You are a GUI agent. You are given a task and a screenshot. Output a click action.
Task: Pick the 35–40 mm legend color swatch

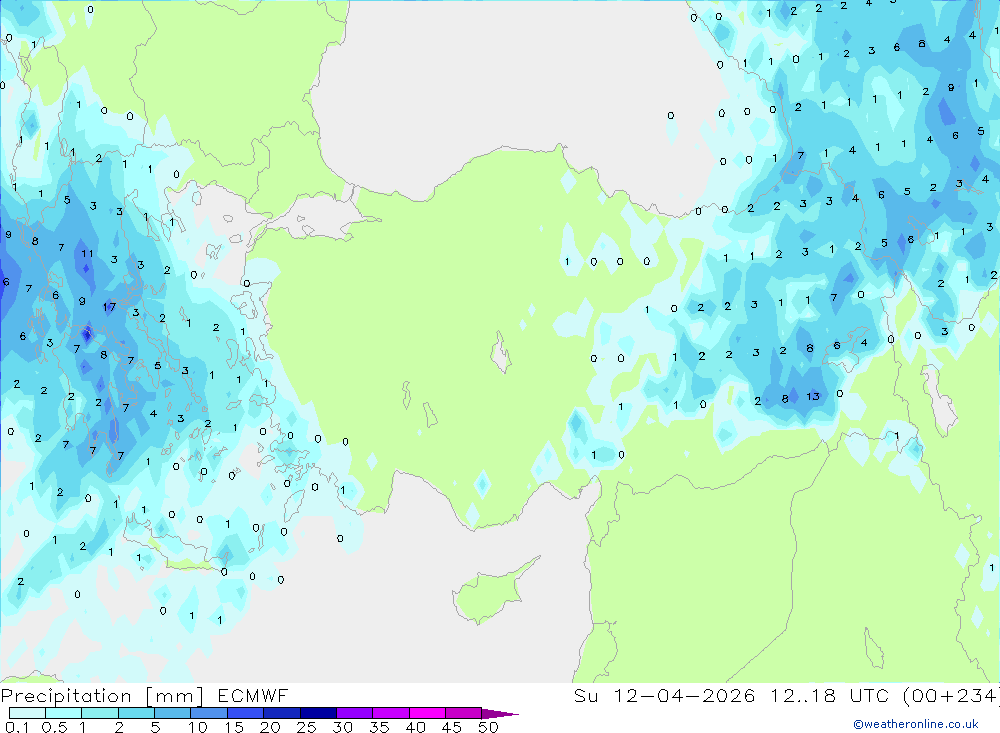(x=391, y=713)
